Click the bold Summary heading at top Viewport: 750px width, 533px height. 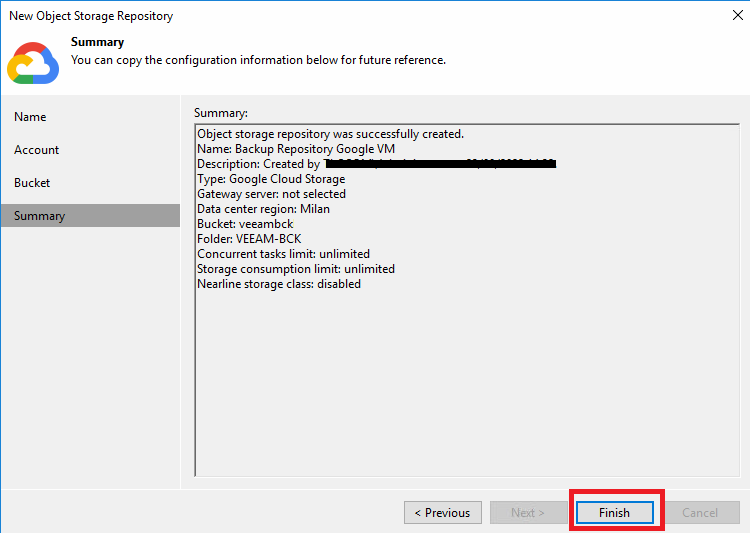(x=98, y=42)
